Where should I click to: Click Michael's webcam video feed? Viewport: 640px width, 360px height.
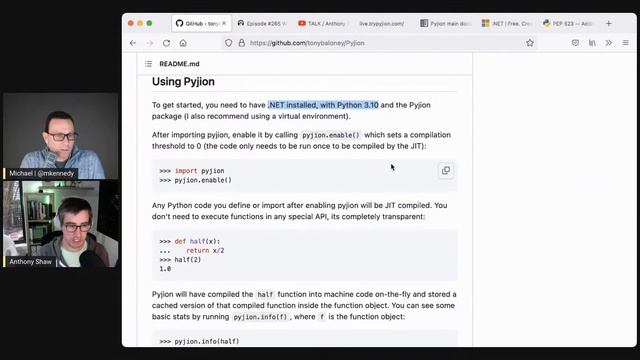coord(60,136)
